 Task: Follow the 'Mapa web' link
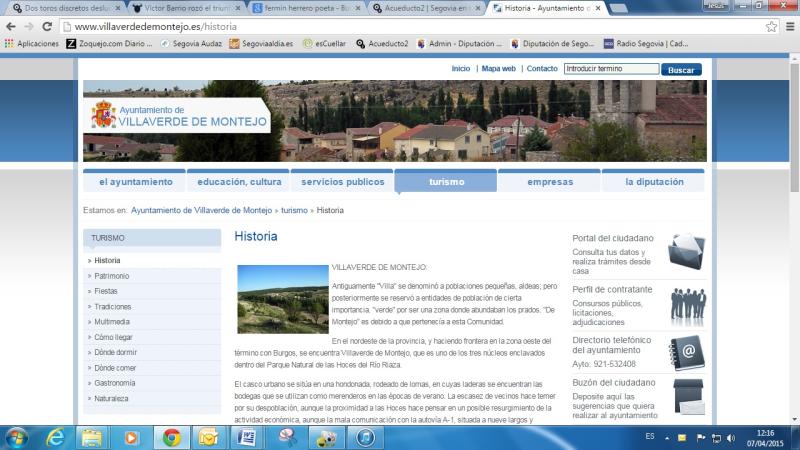pyautogui.click(x=498, y=69)
